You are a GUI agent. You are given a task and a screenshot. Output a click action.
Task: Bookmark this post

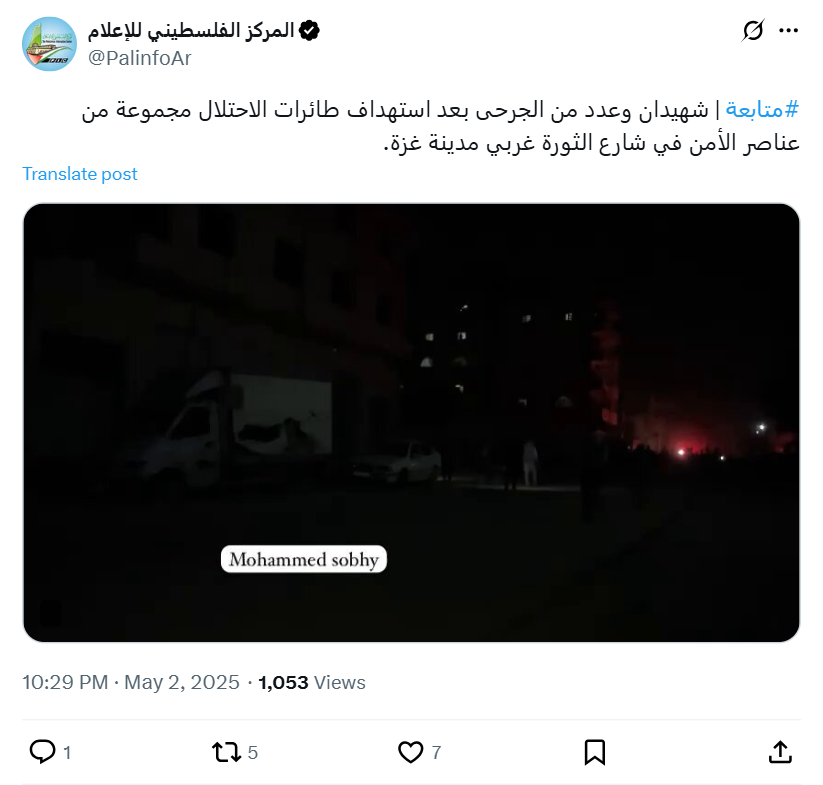[x=595, y=751]
